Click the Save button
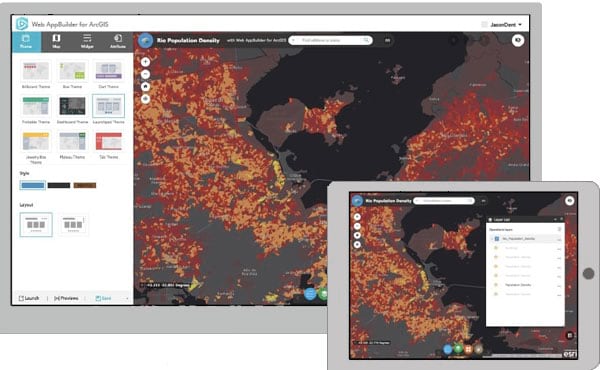This screenshot has width=600, height=370. [x=103, y=298]
